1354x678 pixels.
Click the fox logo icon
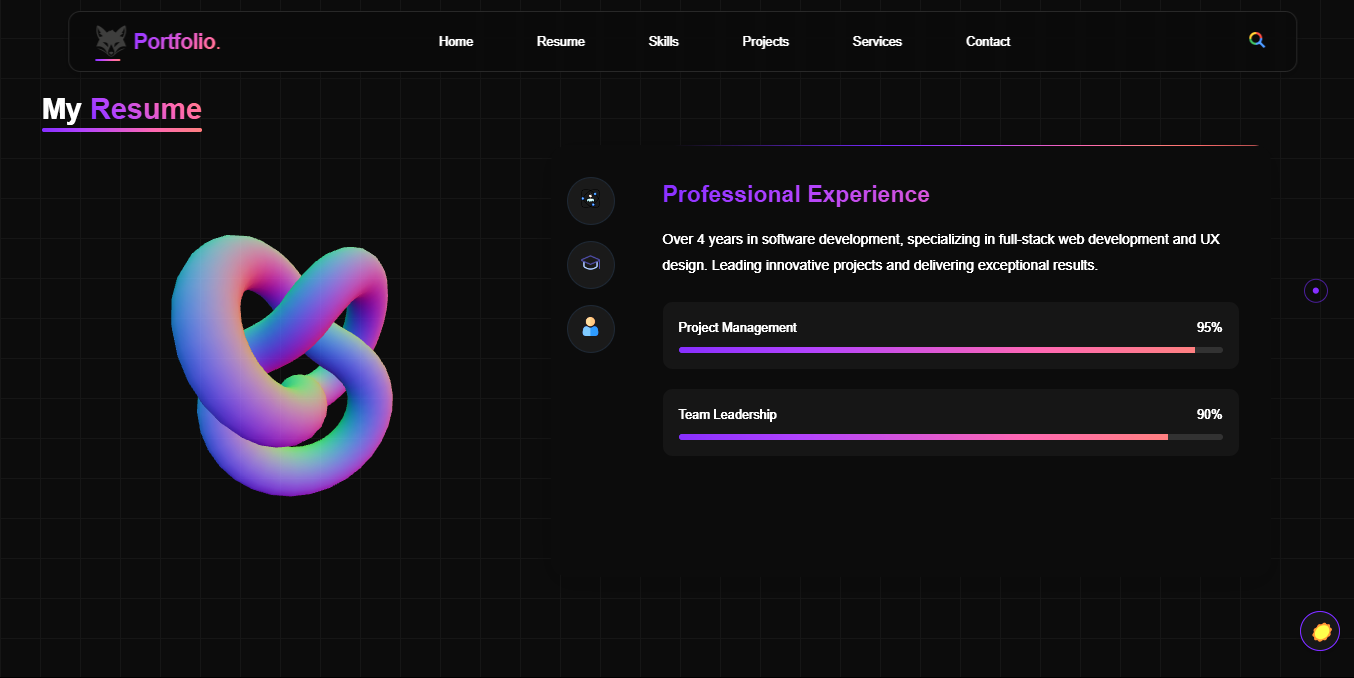point(110,41)
